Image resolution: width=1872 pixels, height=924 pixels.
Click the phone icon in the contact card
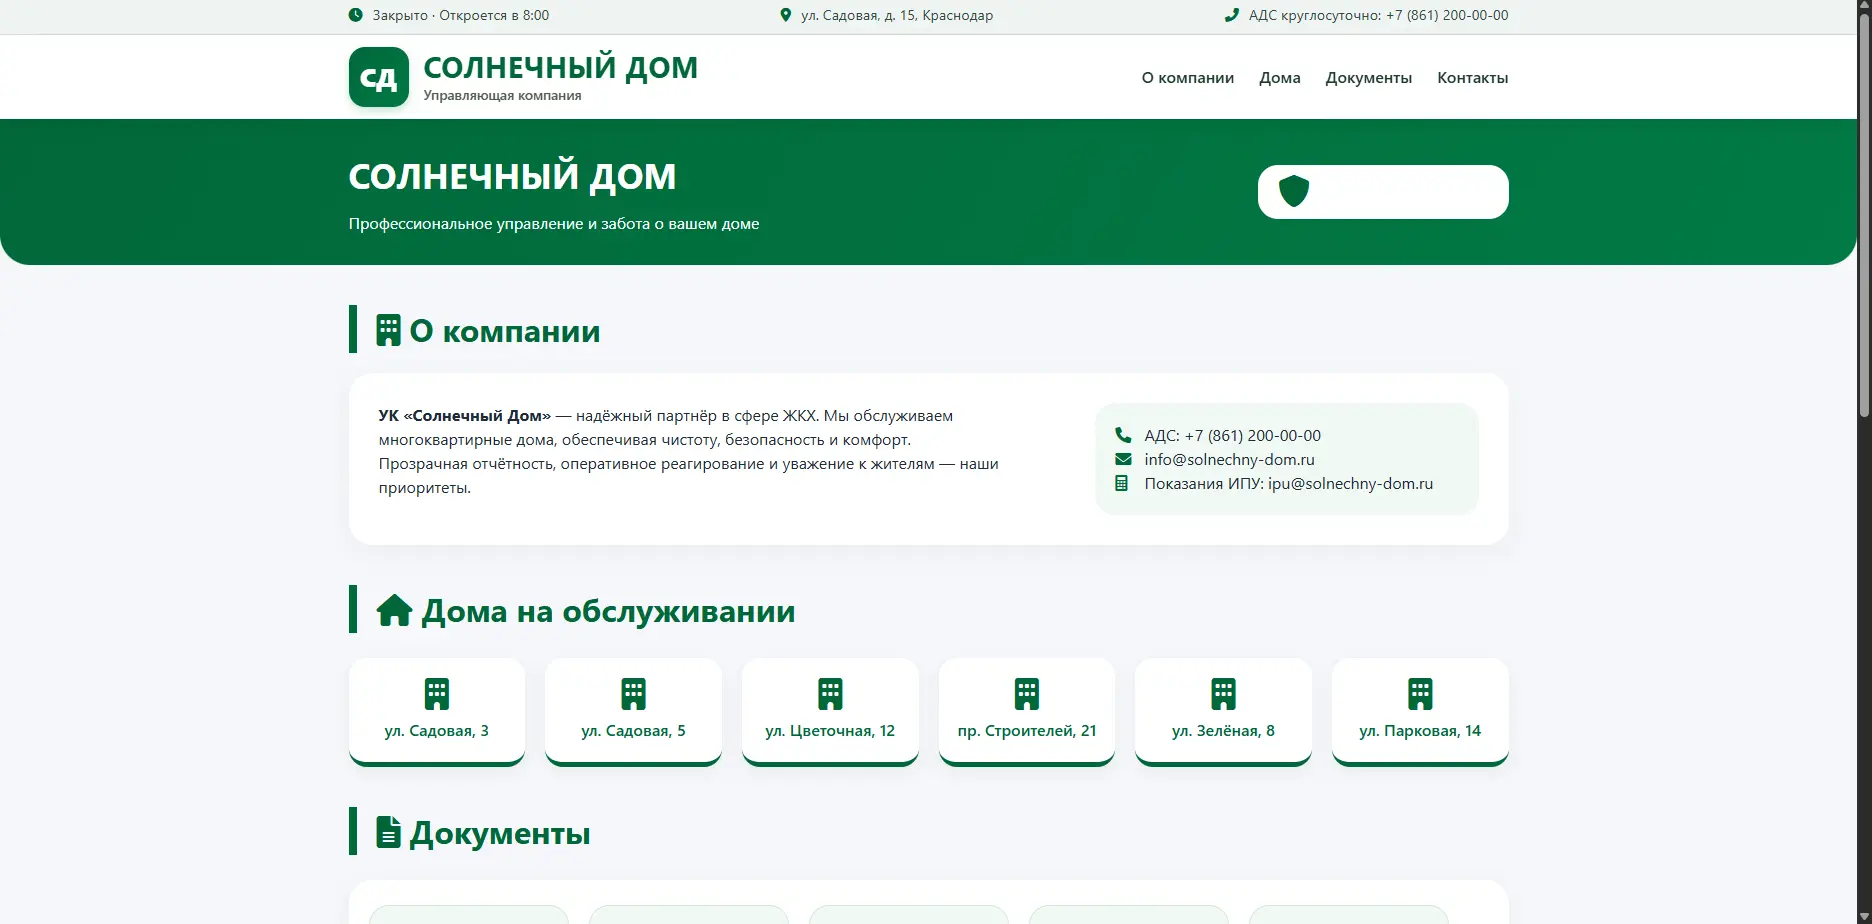pyautogui.click(x=1123, y=435)
